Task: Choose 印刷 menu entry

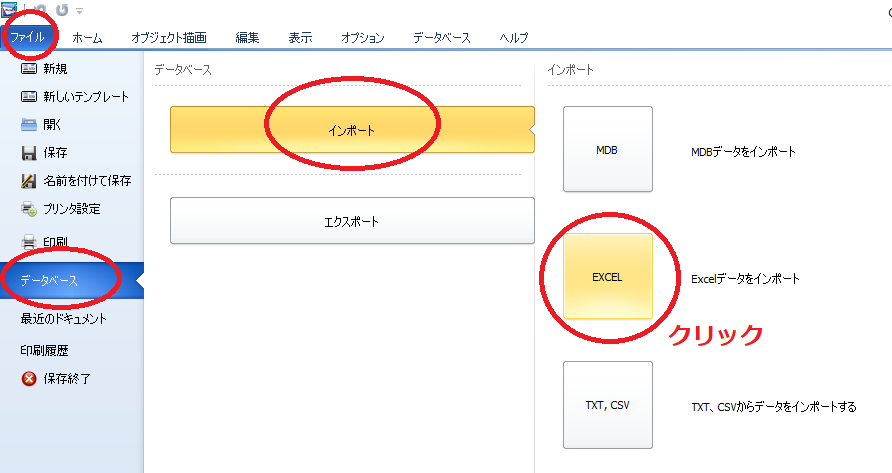Action: click(55, 242)
